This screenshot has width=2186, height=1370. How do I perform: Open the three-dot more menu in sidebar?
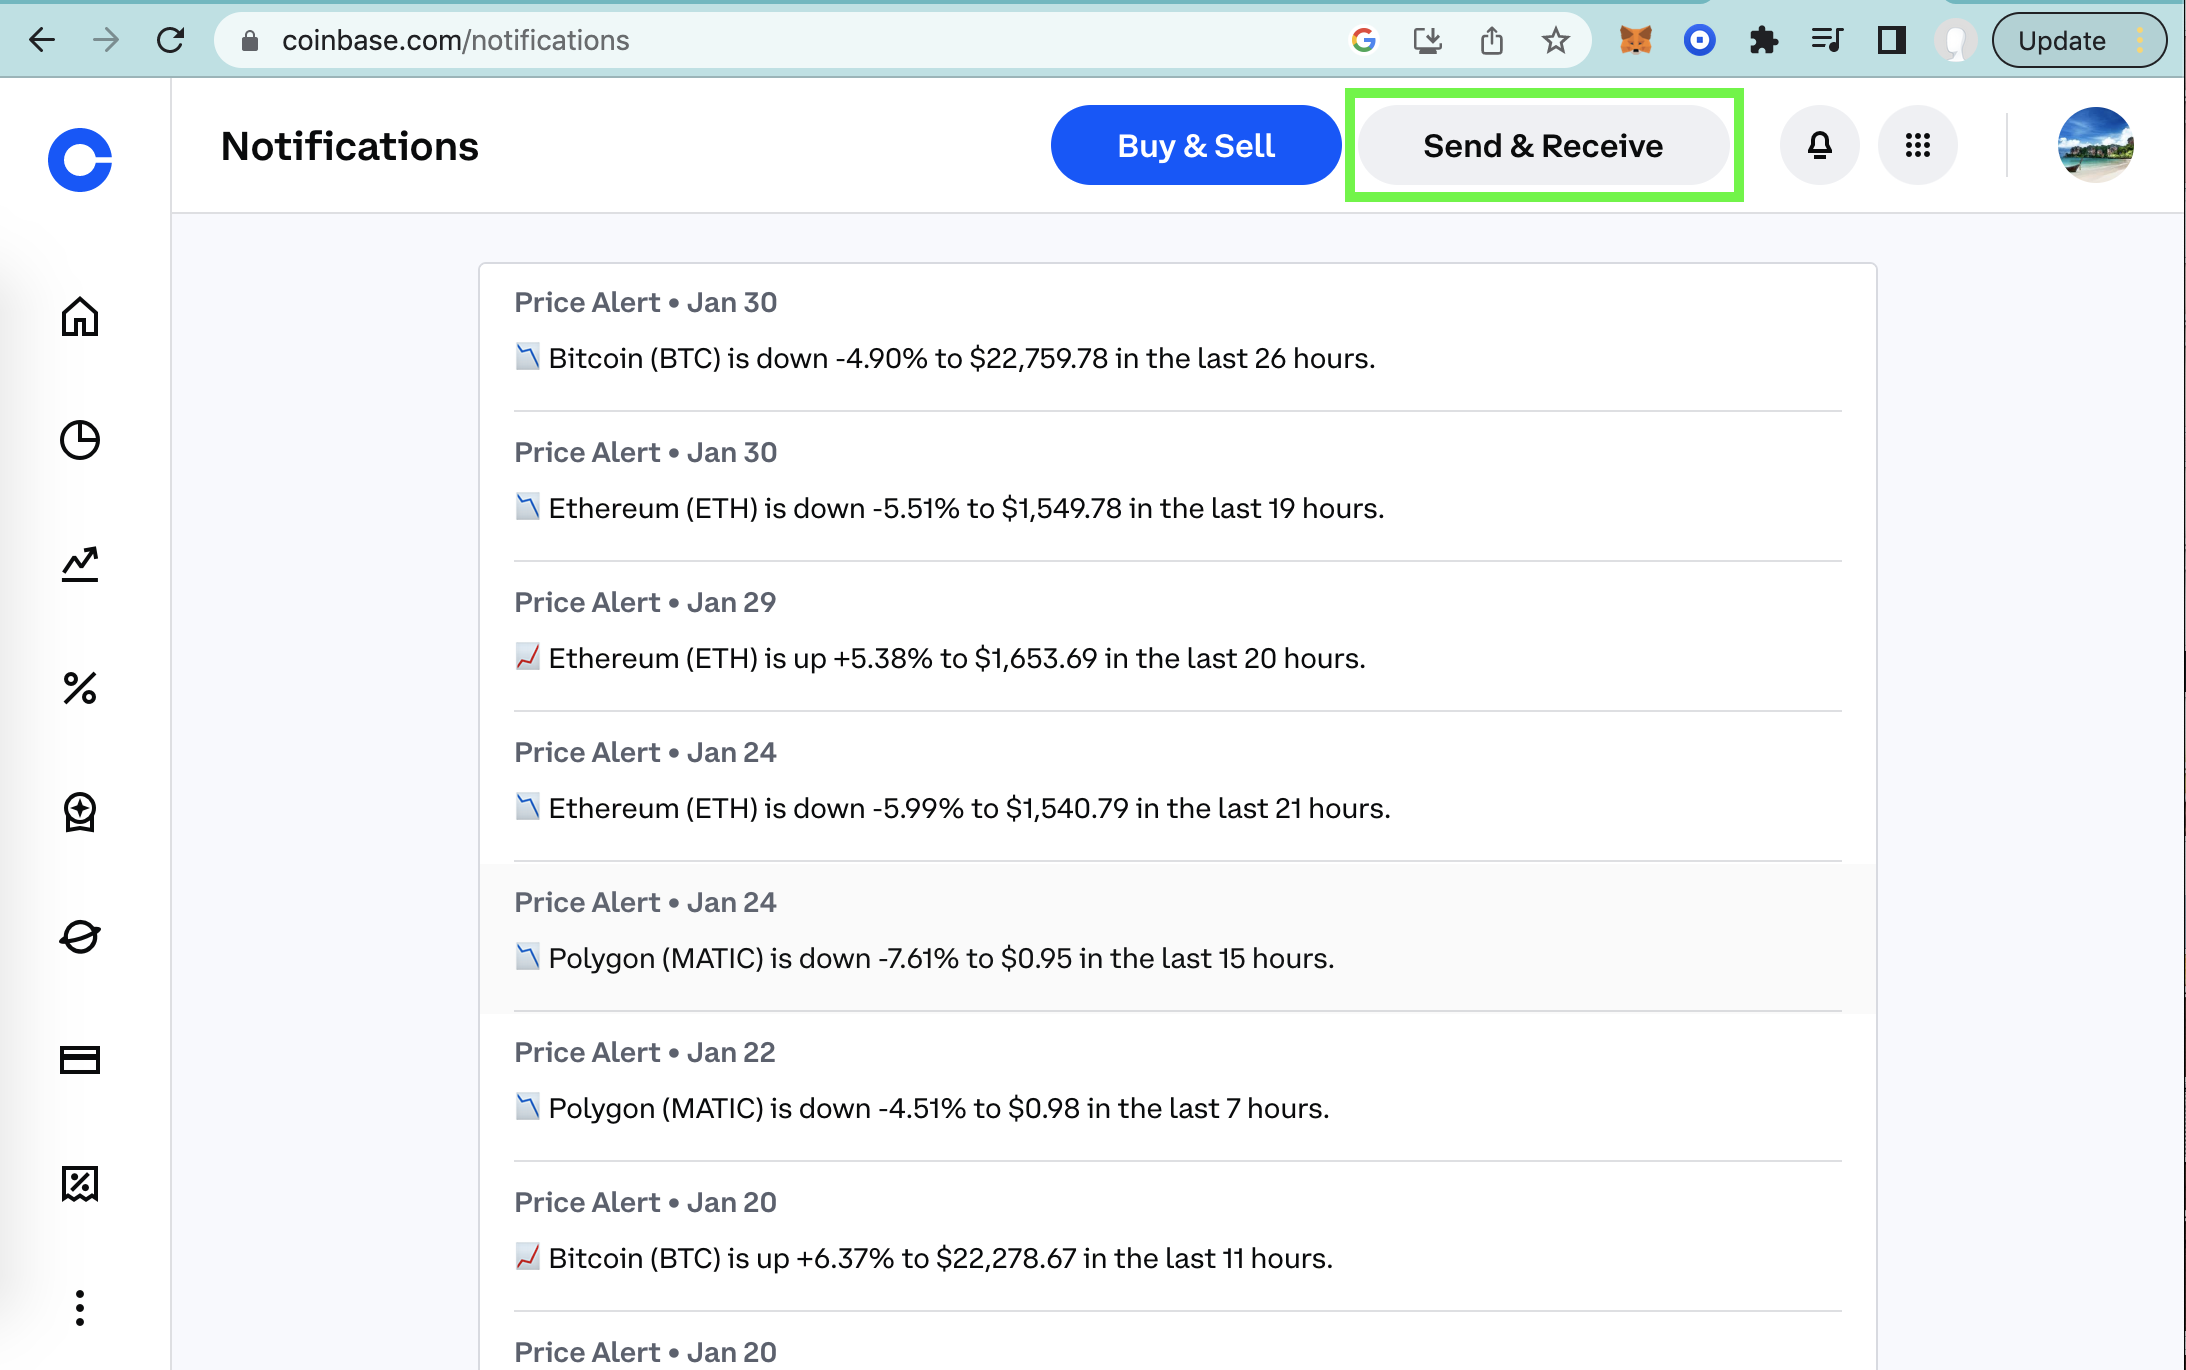pos(80,1308)
